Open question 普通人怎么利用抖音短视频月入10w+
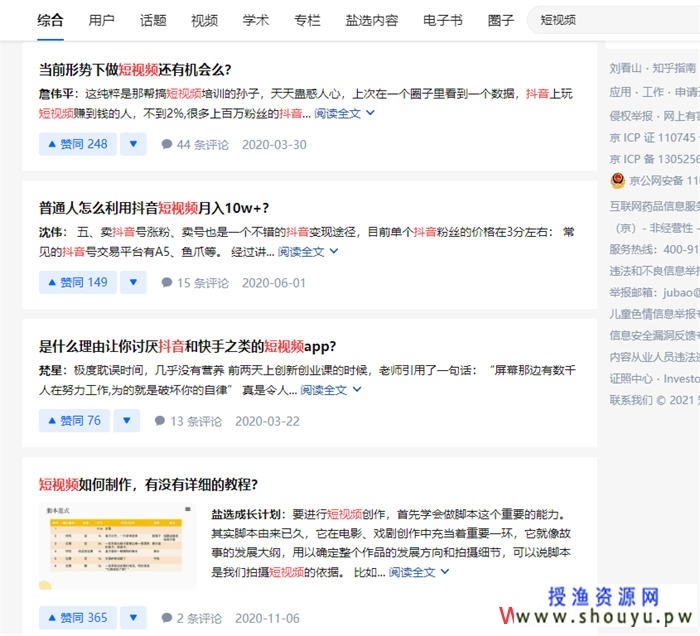This screenshot has width=700, height=636. click(154, 208)
